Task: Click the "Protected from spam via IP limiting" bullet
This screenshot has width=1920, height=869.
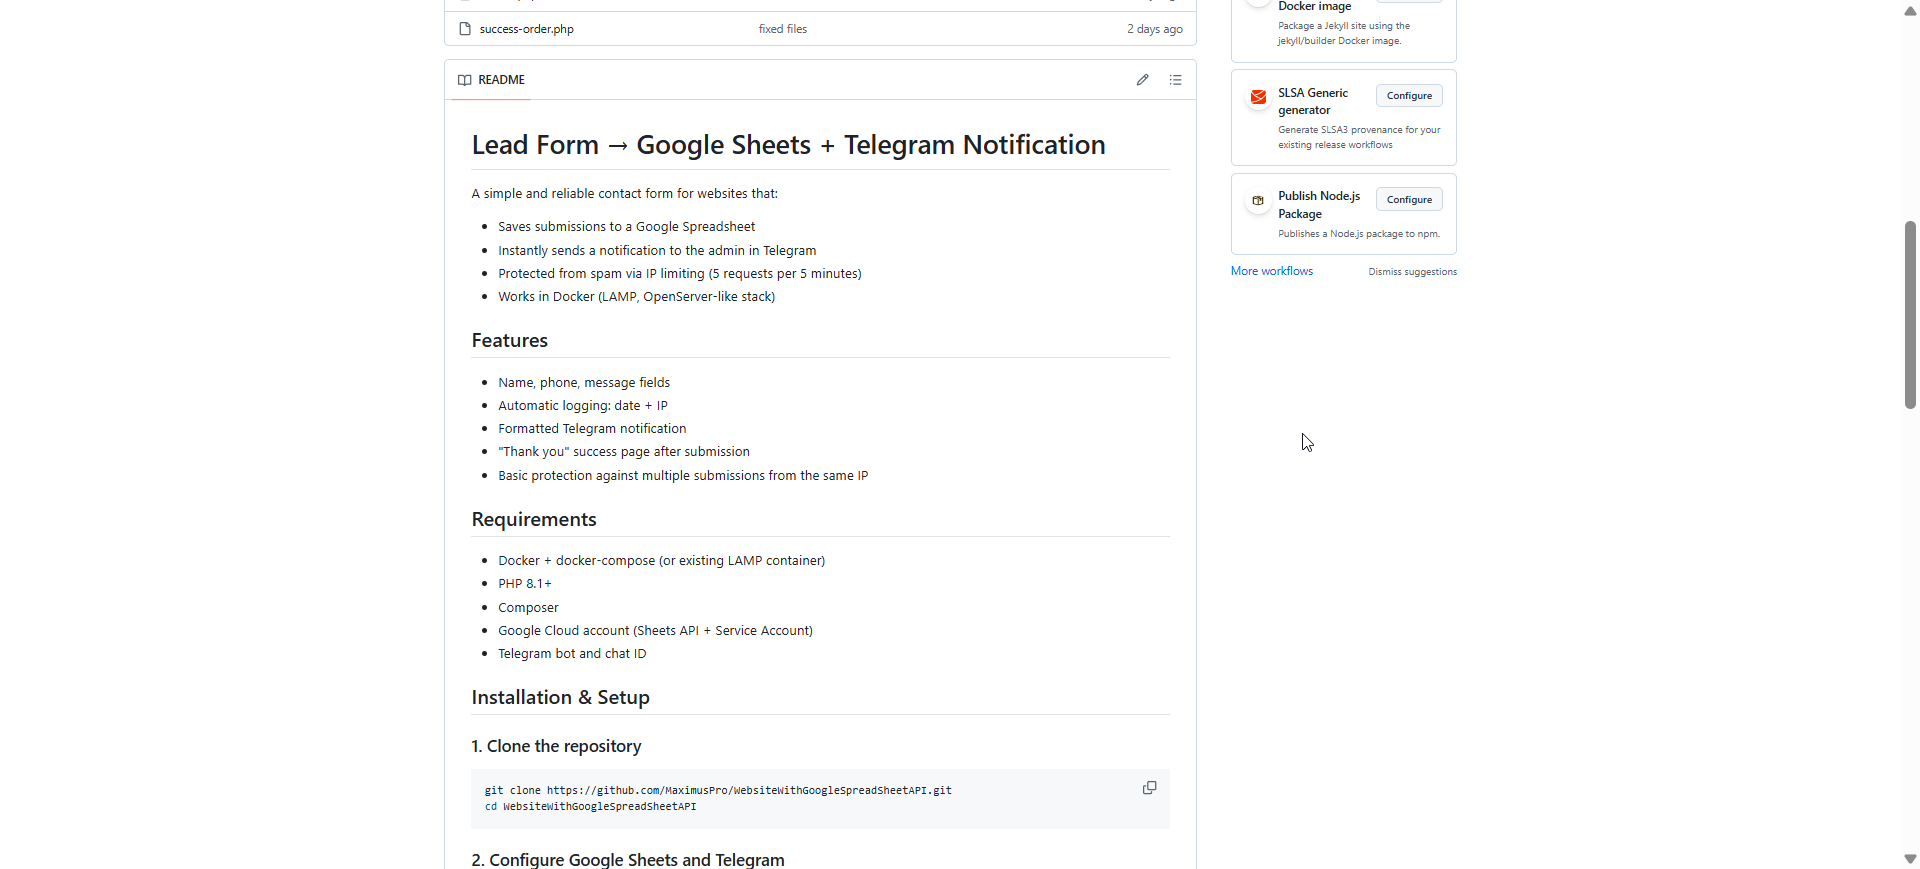Action: pos(679,274)
